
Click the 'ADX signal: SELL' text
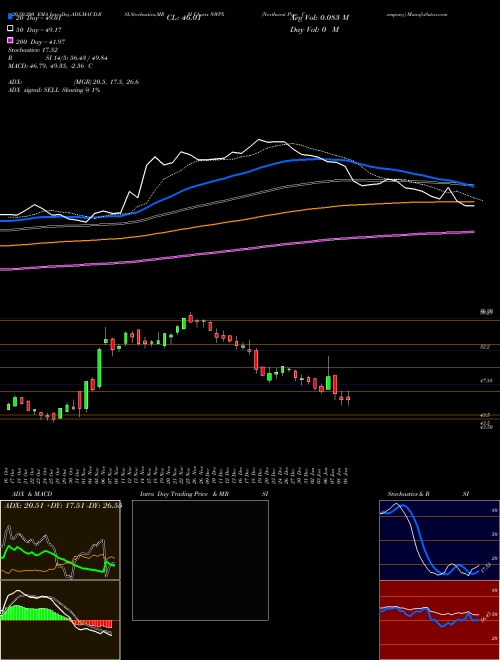[x=33, y=90]
